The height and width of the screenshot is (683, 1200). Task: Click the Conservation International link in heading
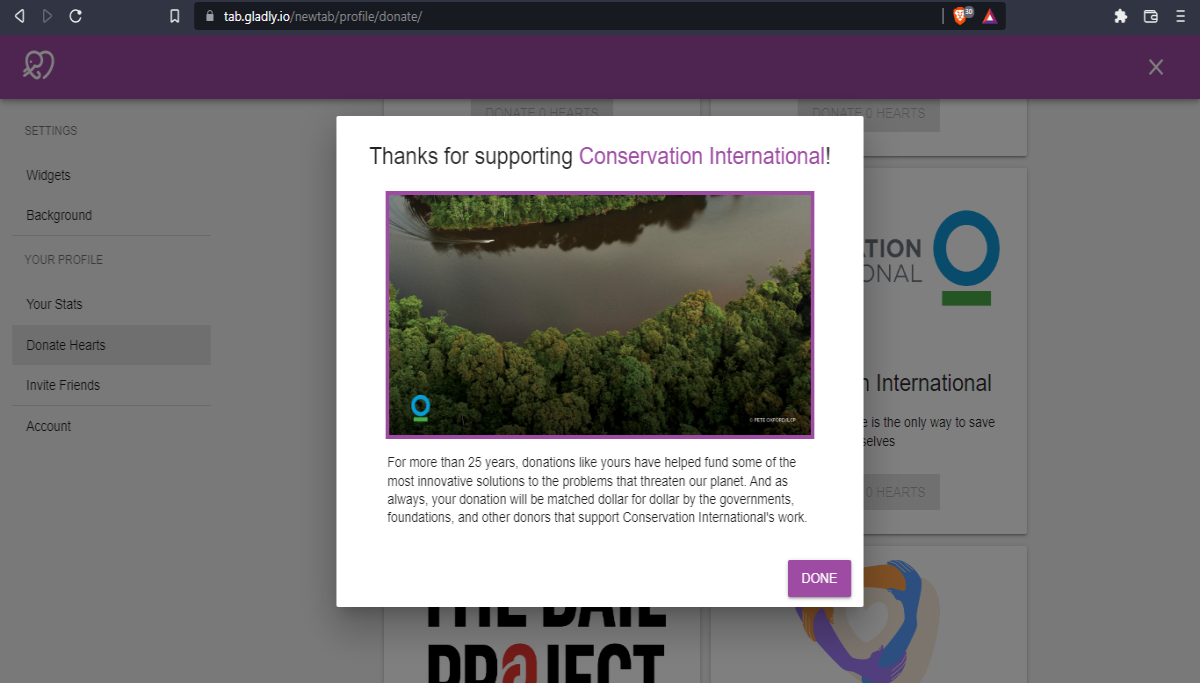pyautogui.click(x=702, y=156)
